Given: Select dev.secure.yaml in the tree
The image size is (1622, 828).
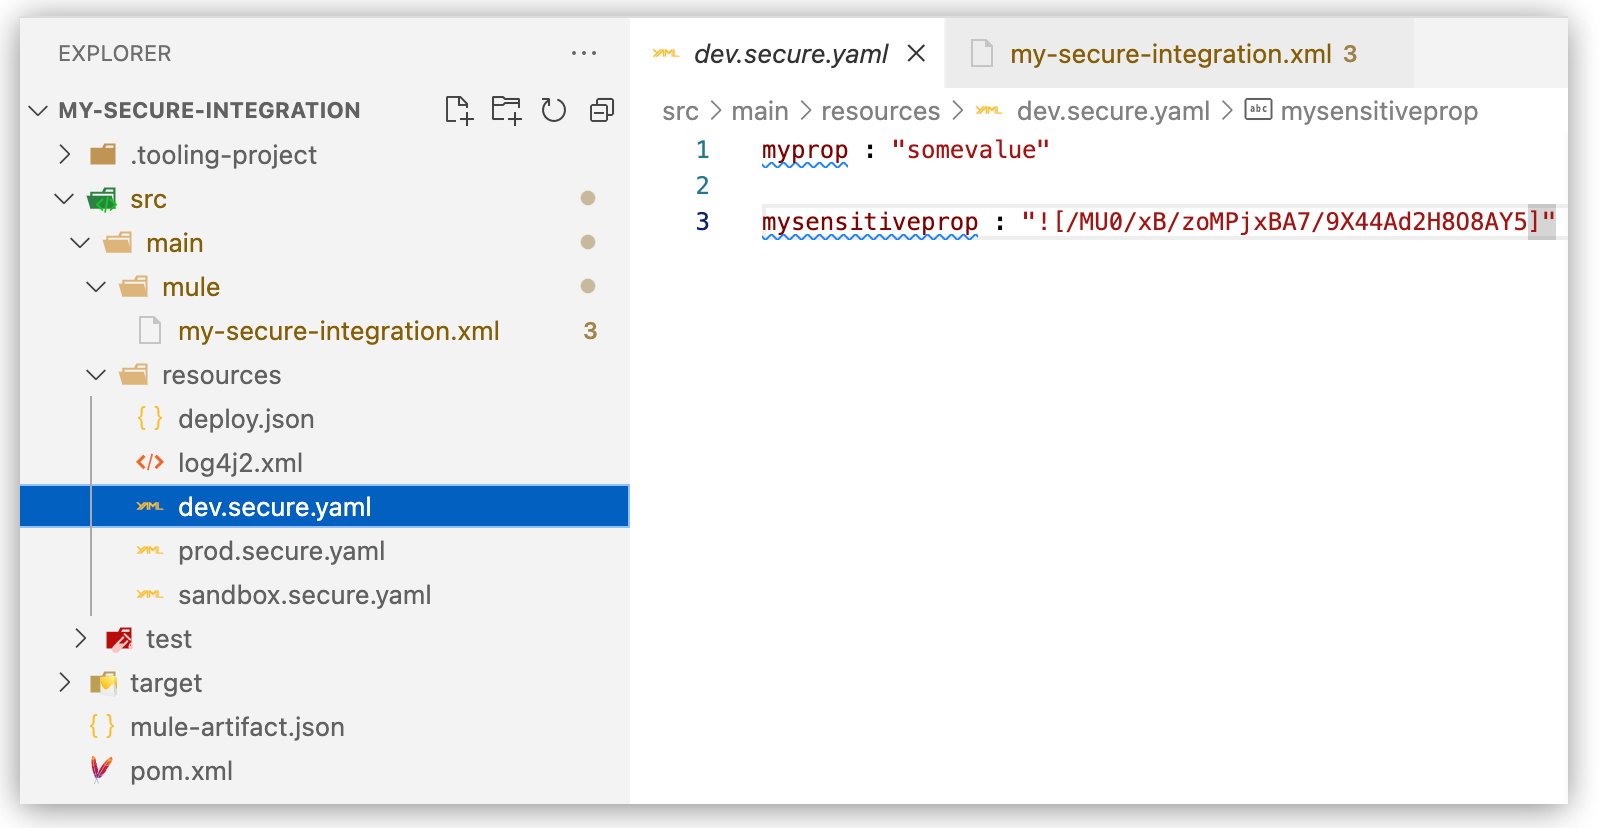Looking at the screenshot, I should point(324,506).
